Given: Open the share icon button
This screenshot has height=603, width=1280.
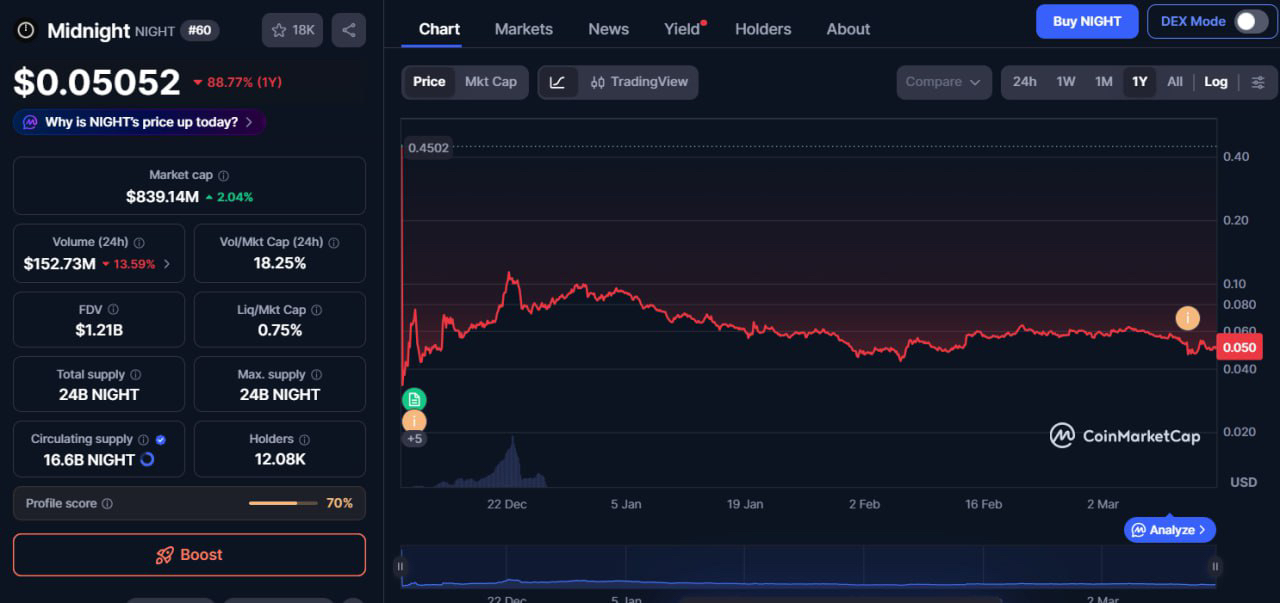Looking at the screenshot, I should [348, 30].
